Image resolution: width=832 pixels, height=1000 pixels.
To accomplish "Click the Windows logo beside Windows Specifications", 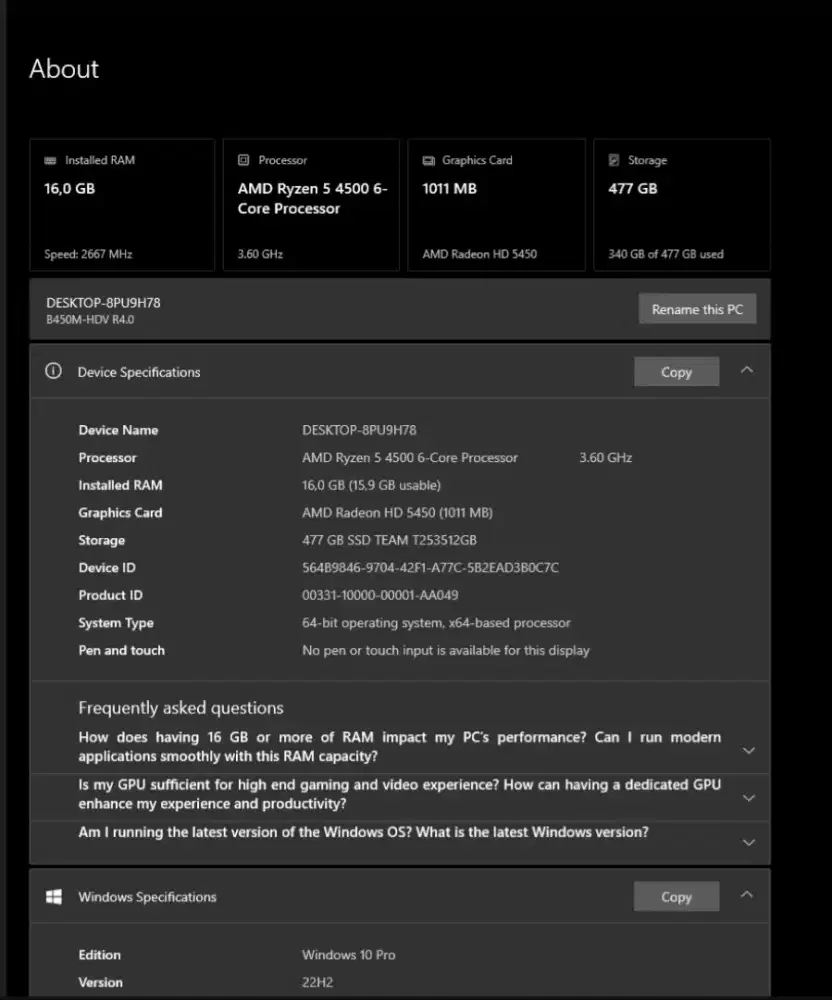I will 53,896.
